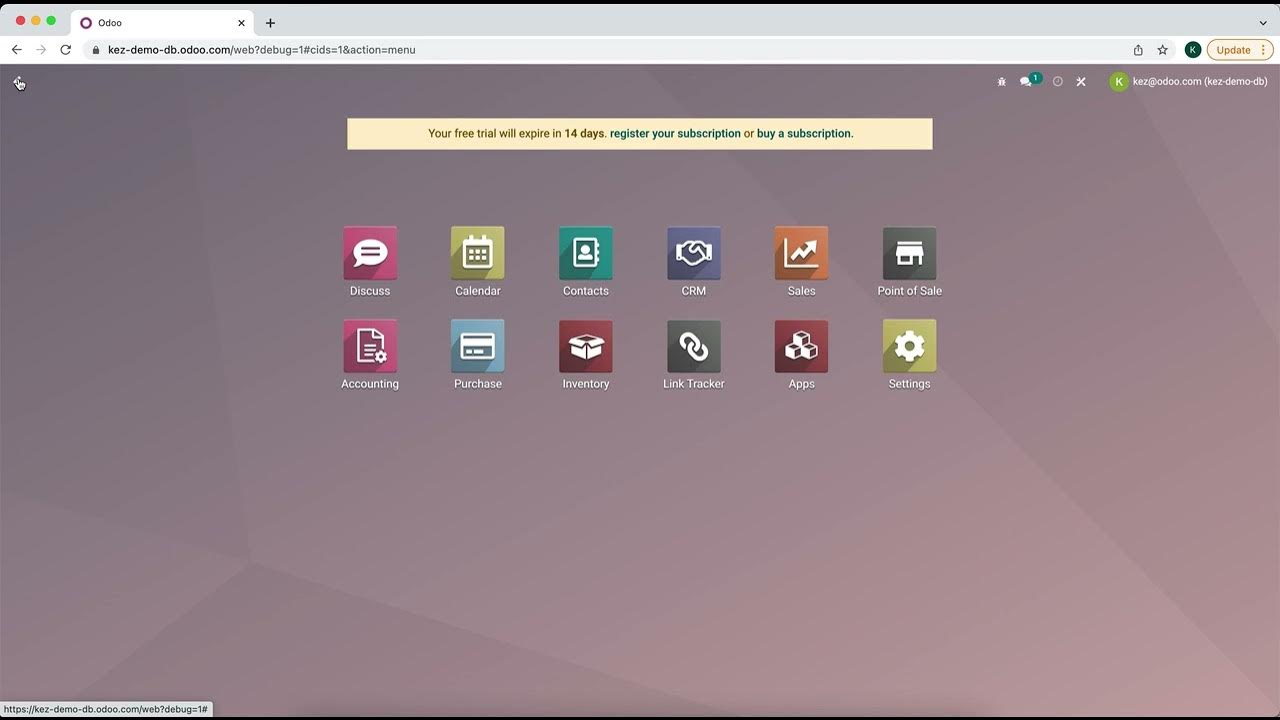Click the Chrome Update button
This screenshot has height=720, width=1280.
[1240, 50]
